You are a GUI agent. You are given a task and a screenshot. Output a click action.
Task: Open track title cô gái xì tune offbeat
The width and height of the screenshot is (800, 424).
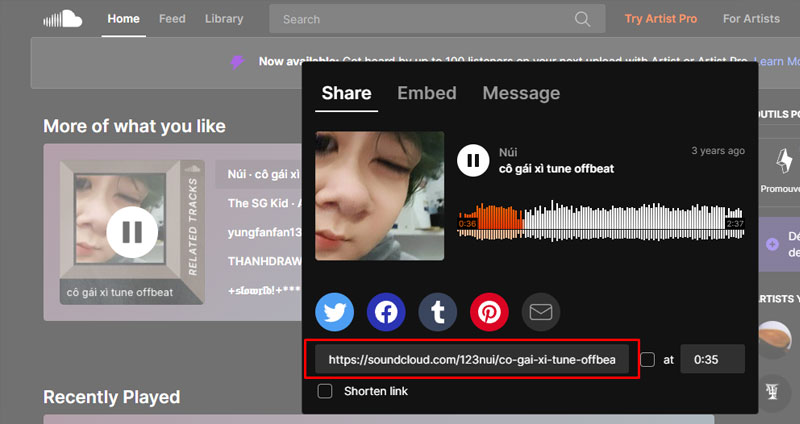coord(557,169)
